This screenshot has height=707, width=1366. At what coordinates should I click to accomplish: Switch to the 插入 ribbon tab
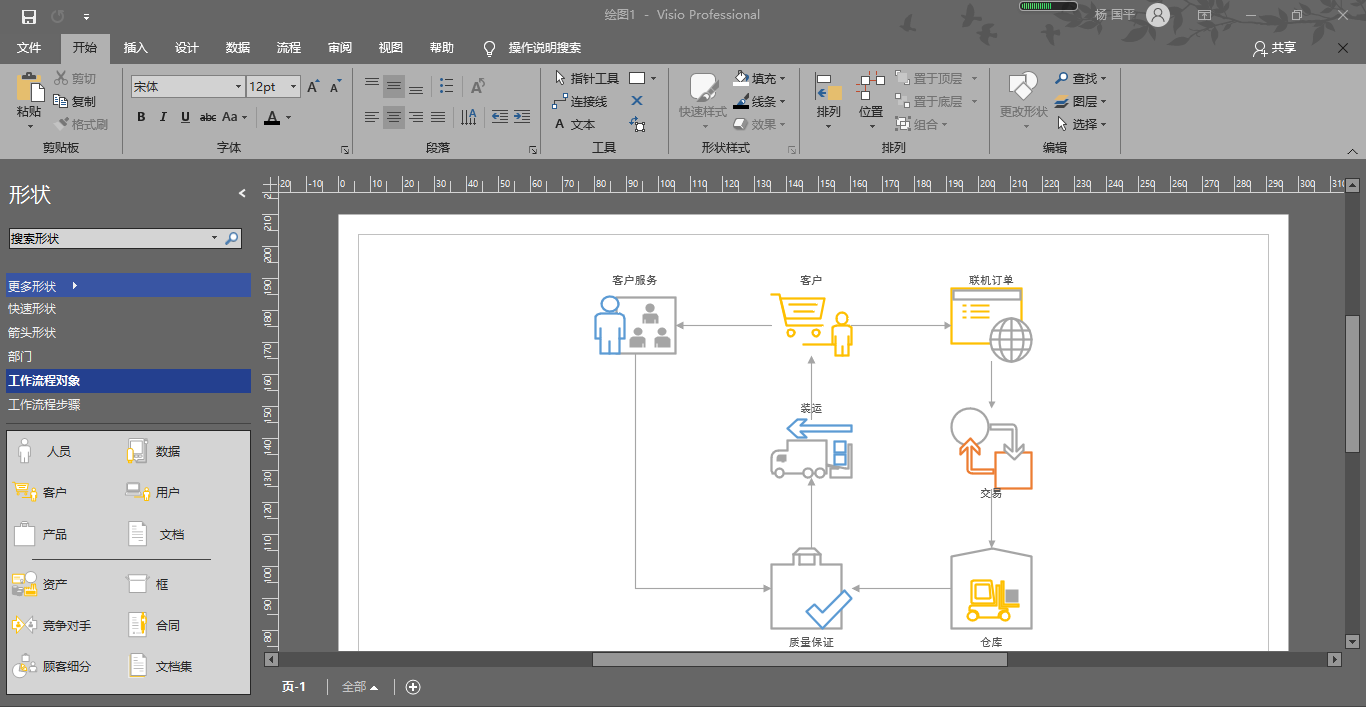point(135,48)
